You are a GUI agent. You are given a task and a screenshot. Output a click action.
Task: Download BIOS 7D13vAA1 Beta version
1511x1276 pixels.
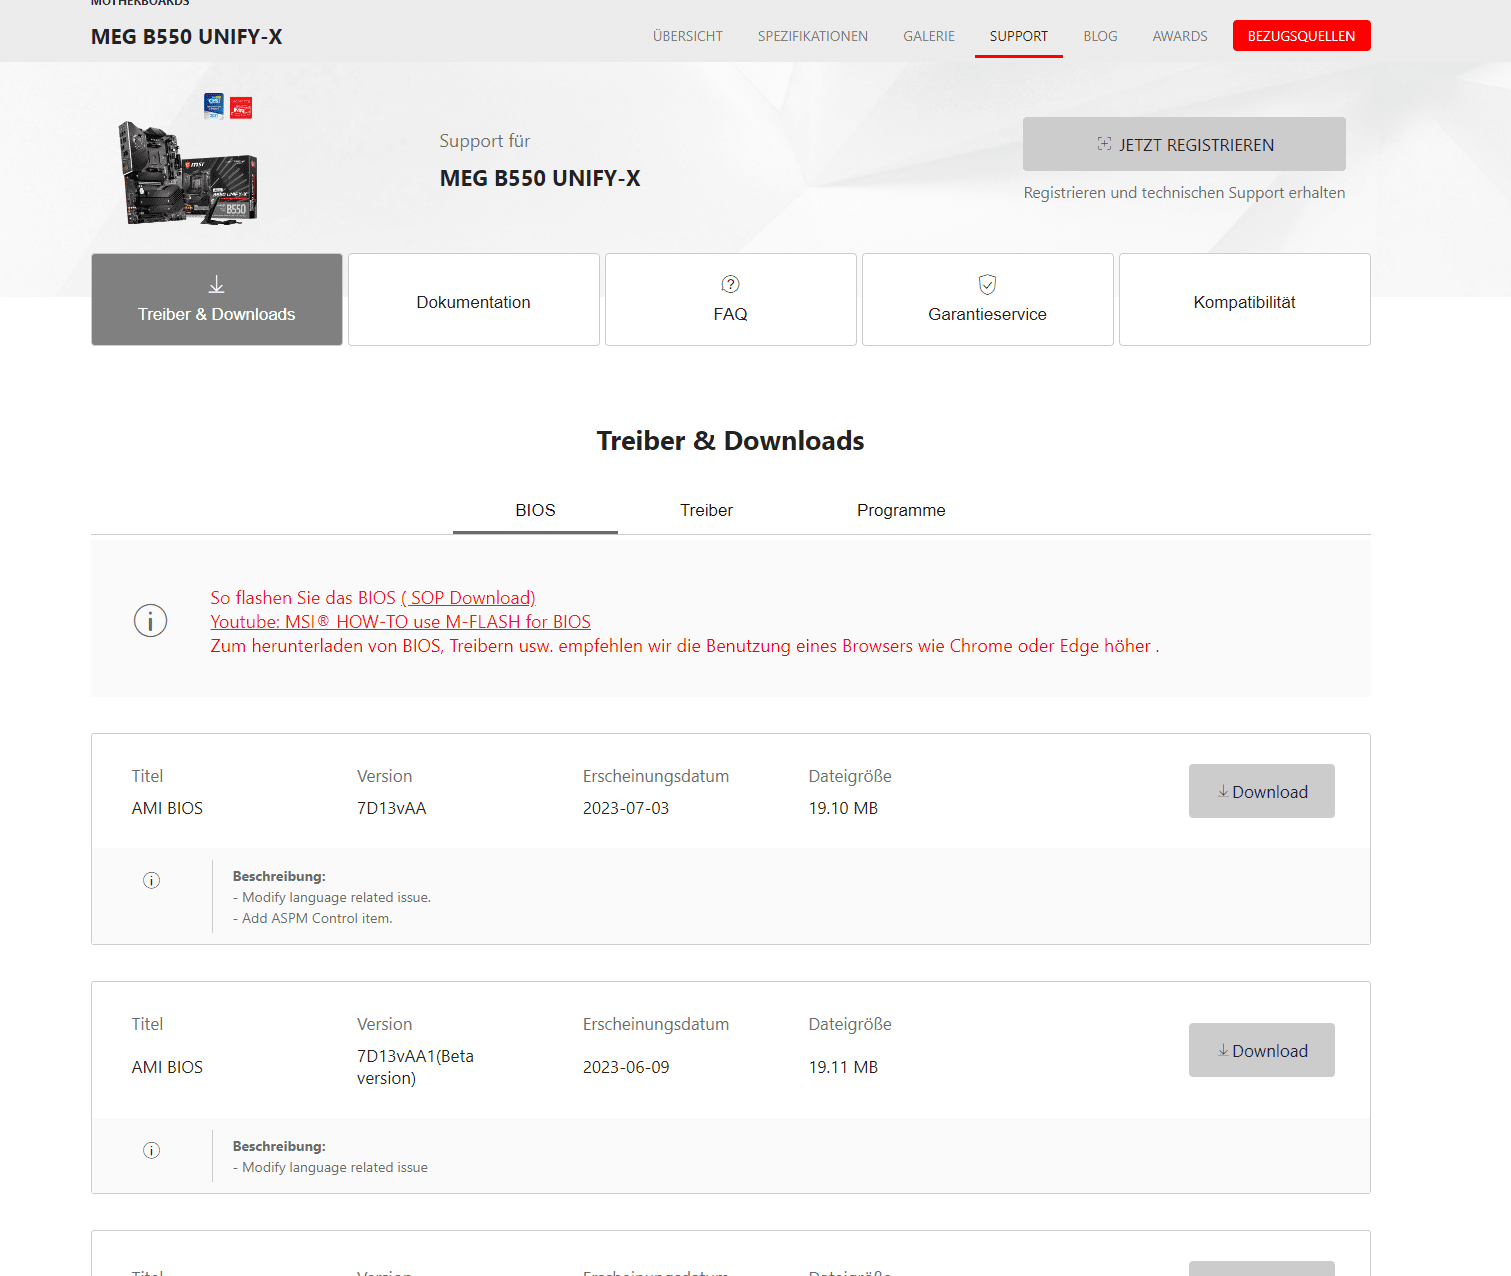1262,1050
